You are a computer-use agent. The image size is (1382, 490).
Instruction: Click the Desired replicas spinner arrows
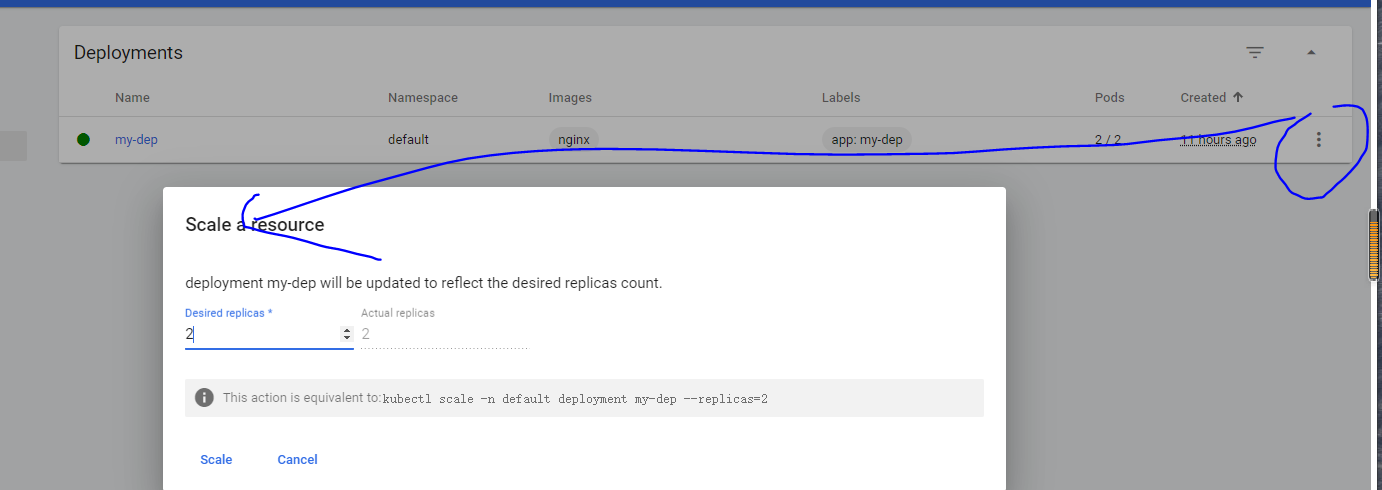pos(347,335)
